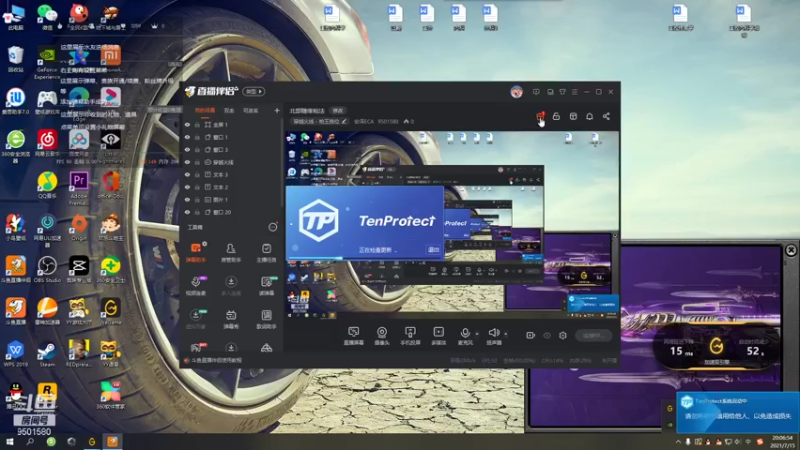
Task: Add a screen capture source from bottom toolbar
Action: tap(354, 336)
